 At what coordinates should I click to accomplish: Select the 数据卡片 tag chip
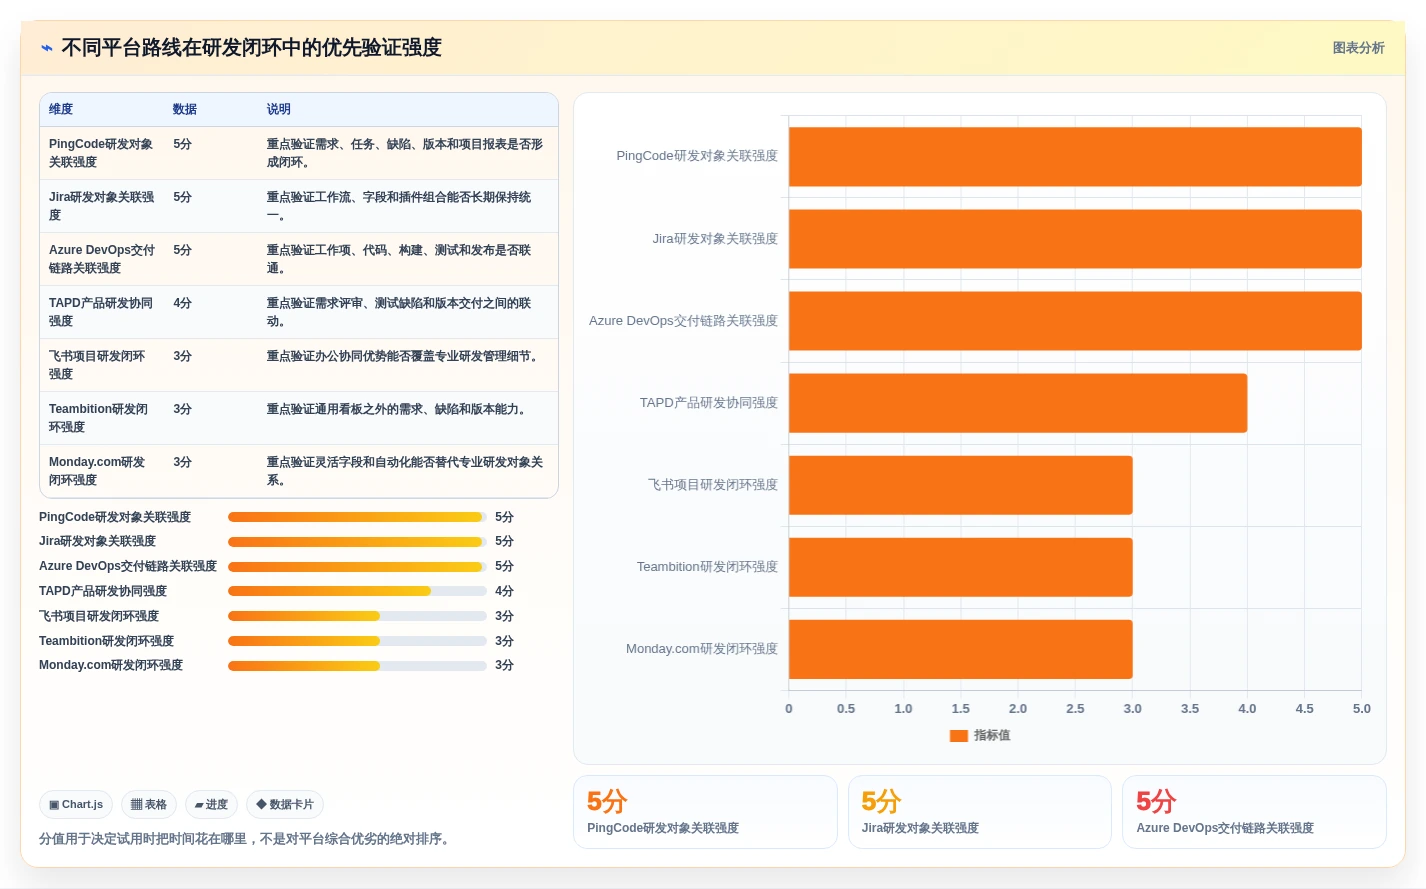[x=285, y=804]
